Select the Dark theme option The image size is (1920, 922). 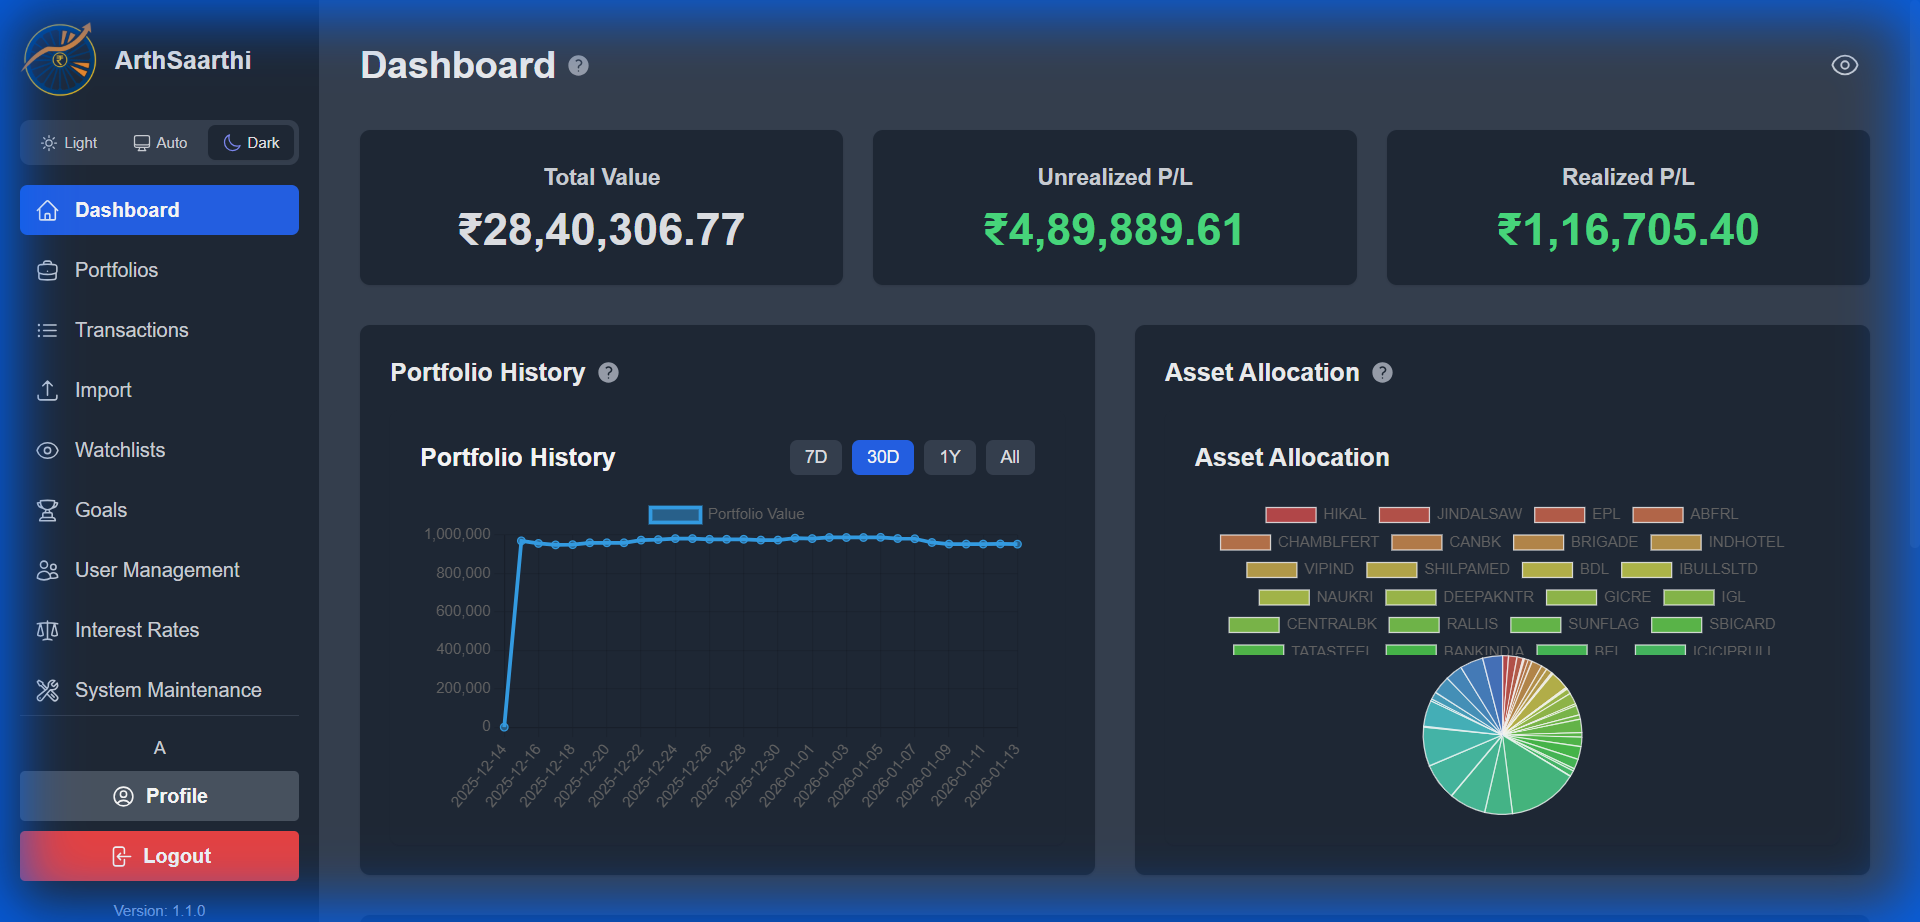click(251, 143)
